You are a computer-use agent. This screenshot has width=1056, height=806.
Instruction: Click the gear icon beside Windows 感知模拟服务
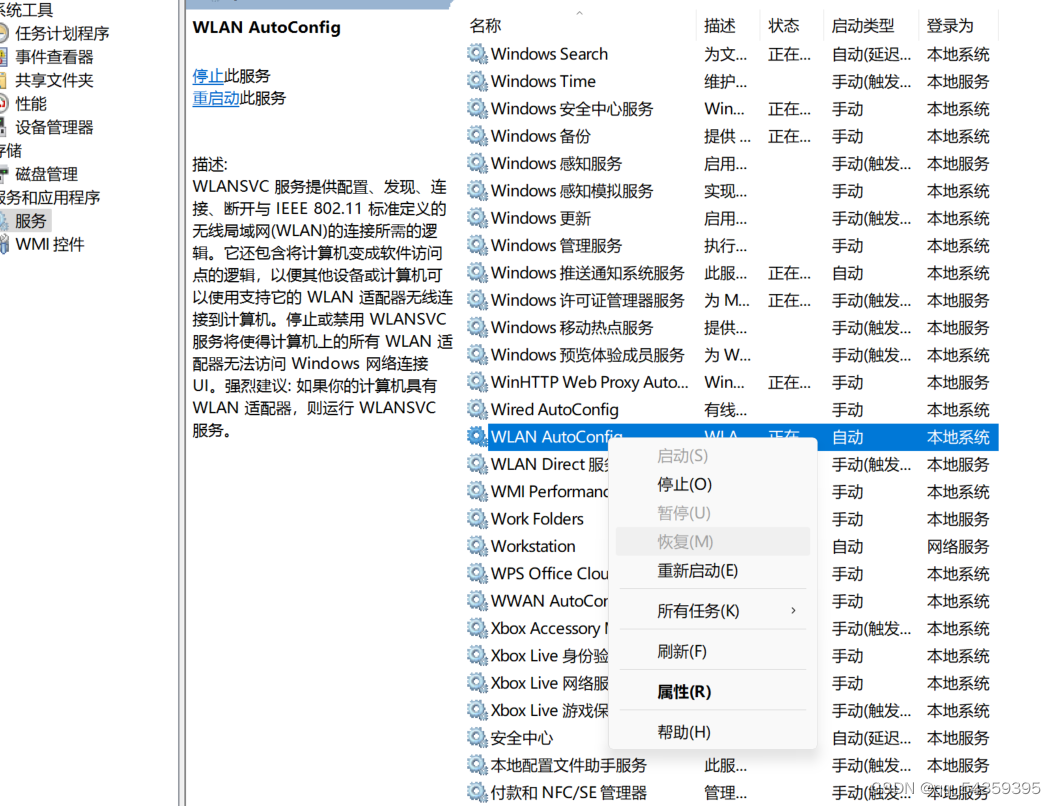tap(477, 191)
